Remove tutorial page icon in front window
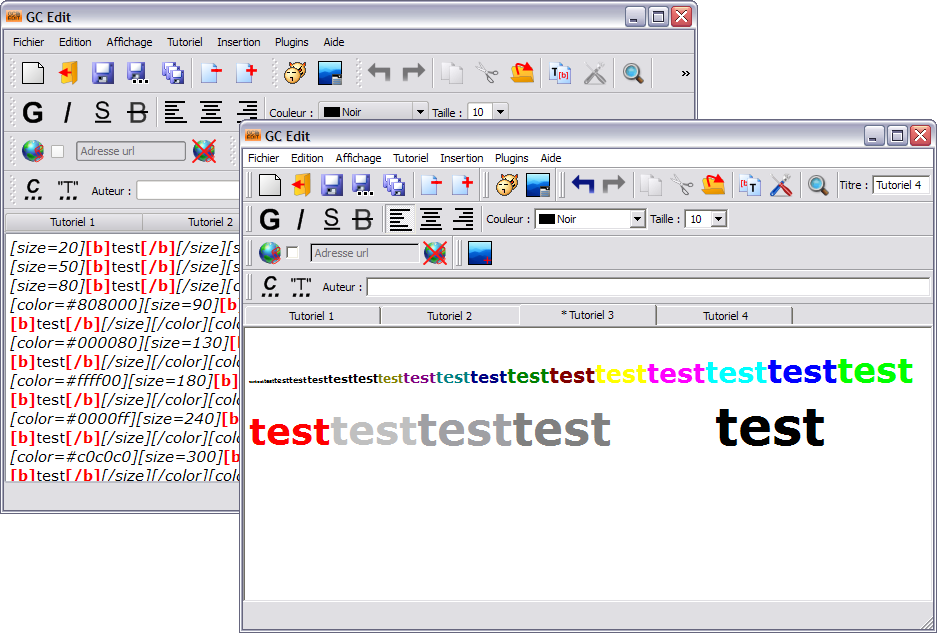937x633 pixels. (431, 185)
